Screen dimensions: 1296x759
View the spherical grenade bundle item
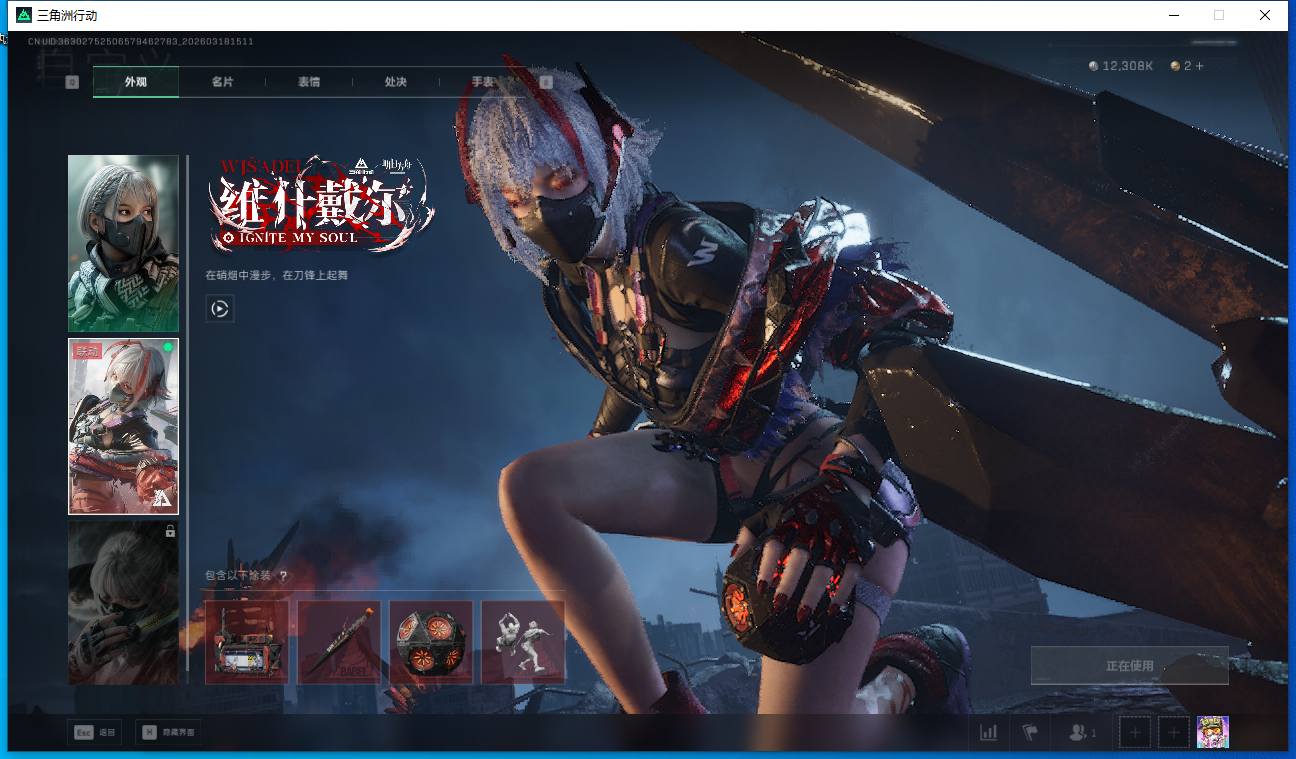coord(431,642)
